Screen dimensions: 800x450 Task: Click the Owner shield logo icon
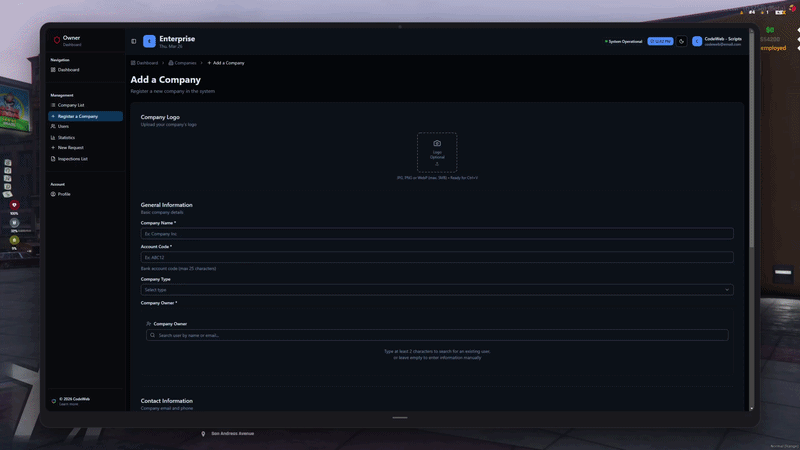[x=56, y=40]
